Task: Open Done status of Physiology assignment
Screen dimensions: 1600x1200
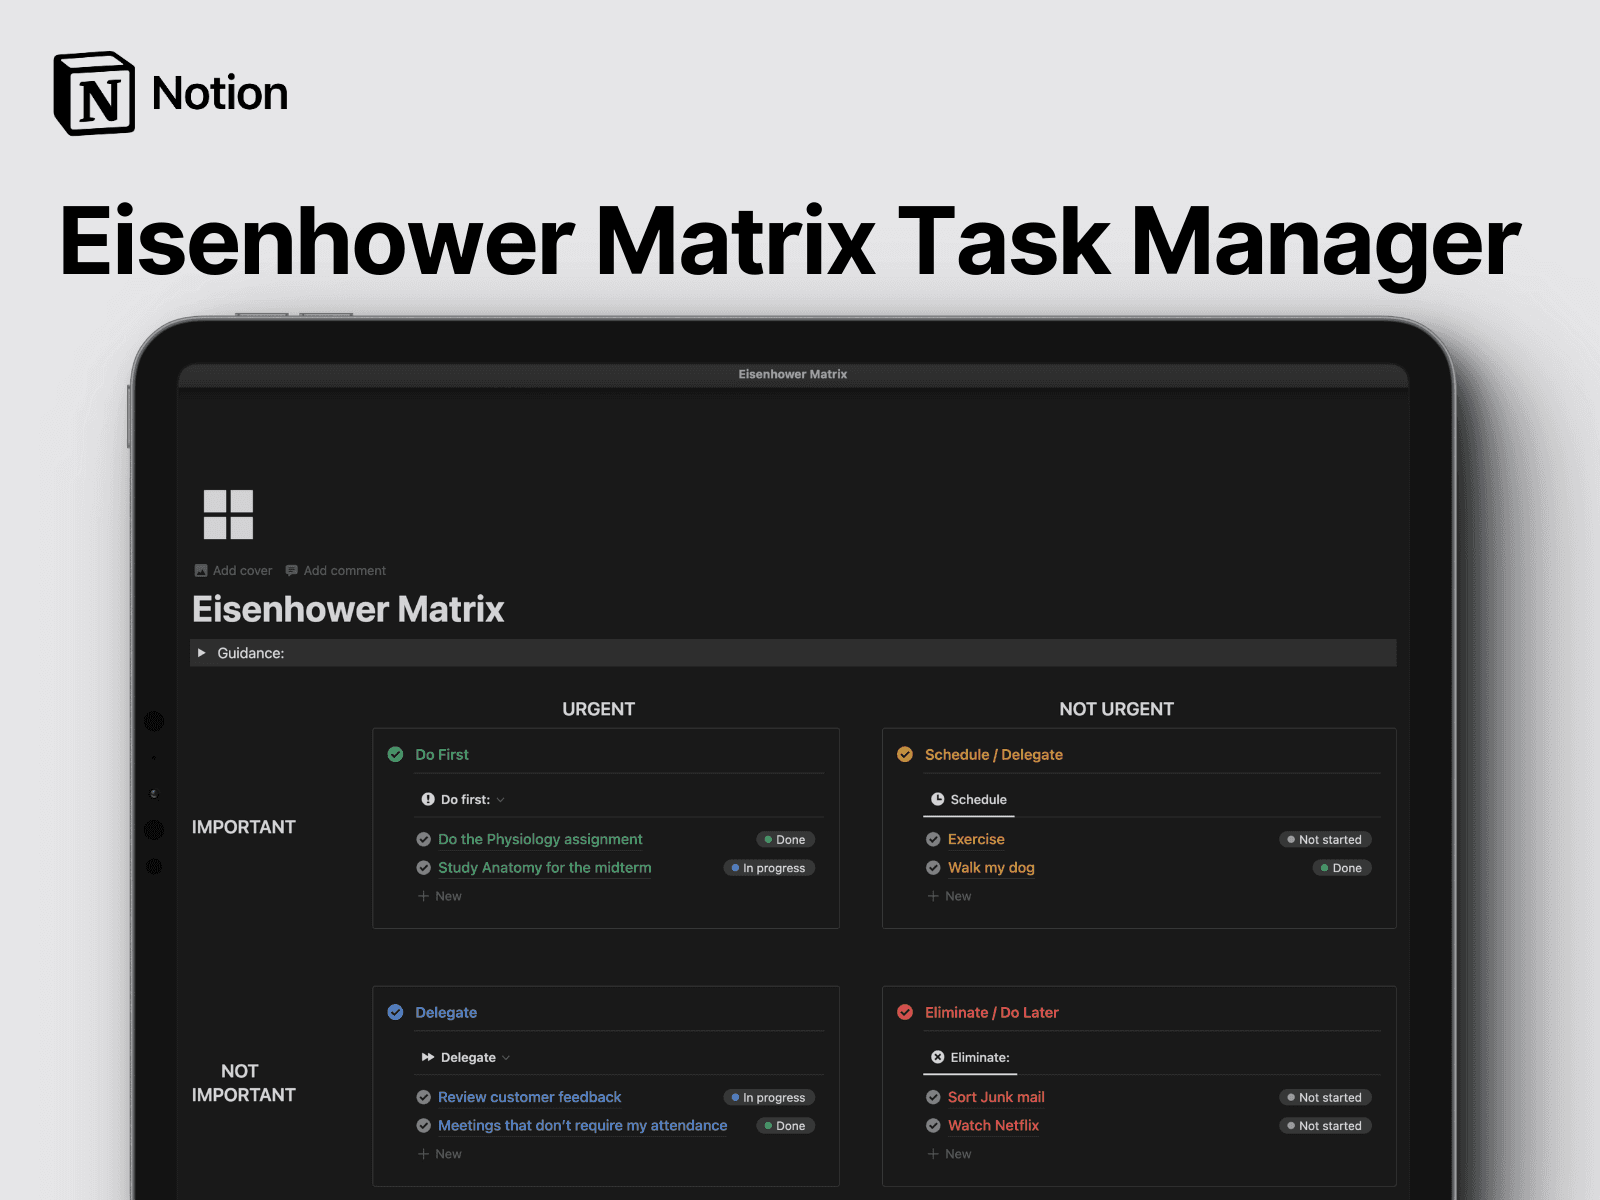Action: (x=785, y=840)
